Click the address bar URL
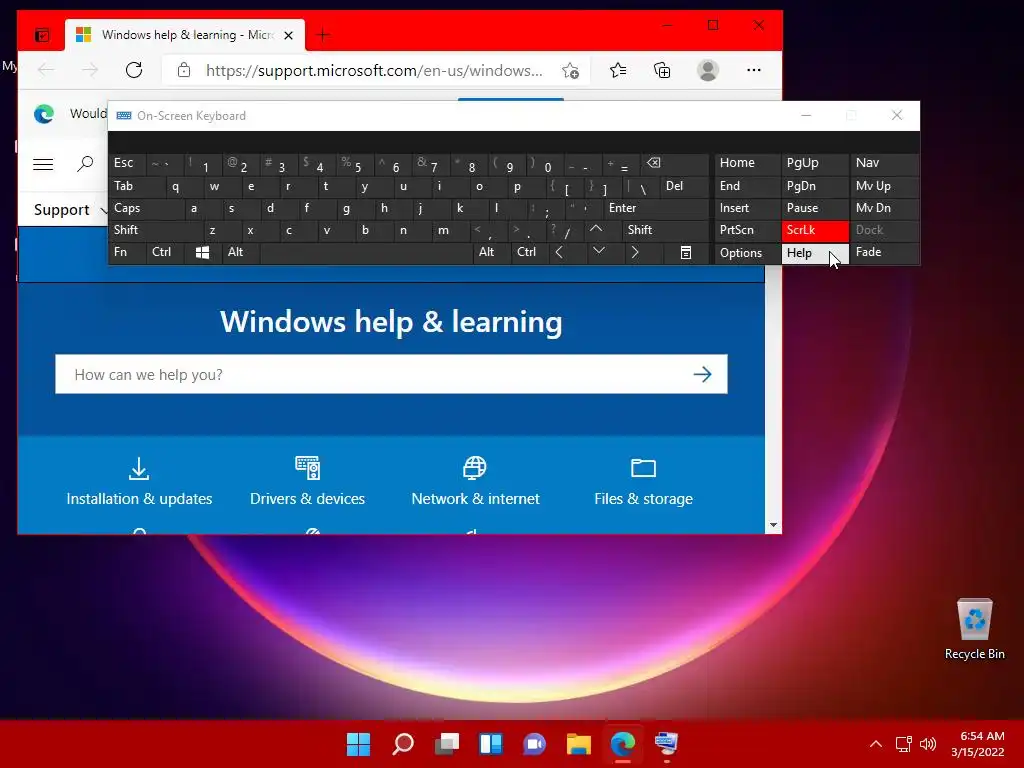The image size is (1024, 768). (374, 70)
